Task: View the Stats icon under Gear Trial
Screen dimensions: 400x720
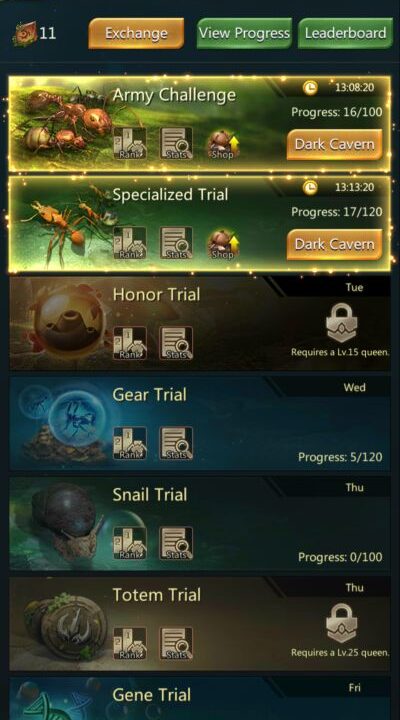Action: pos(176,443)
